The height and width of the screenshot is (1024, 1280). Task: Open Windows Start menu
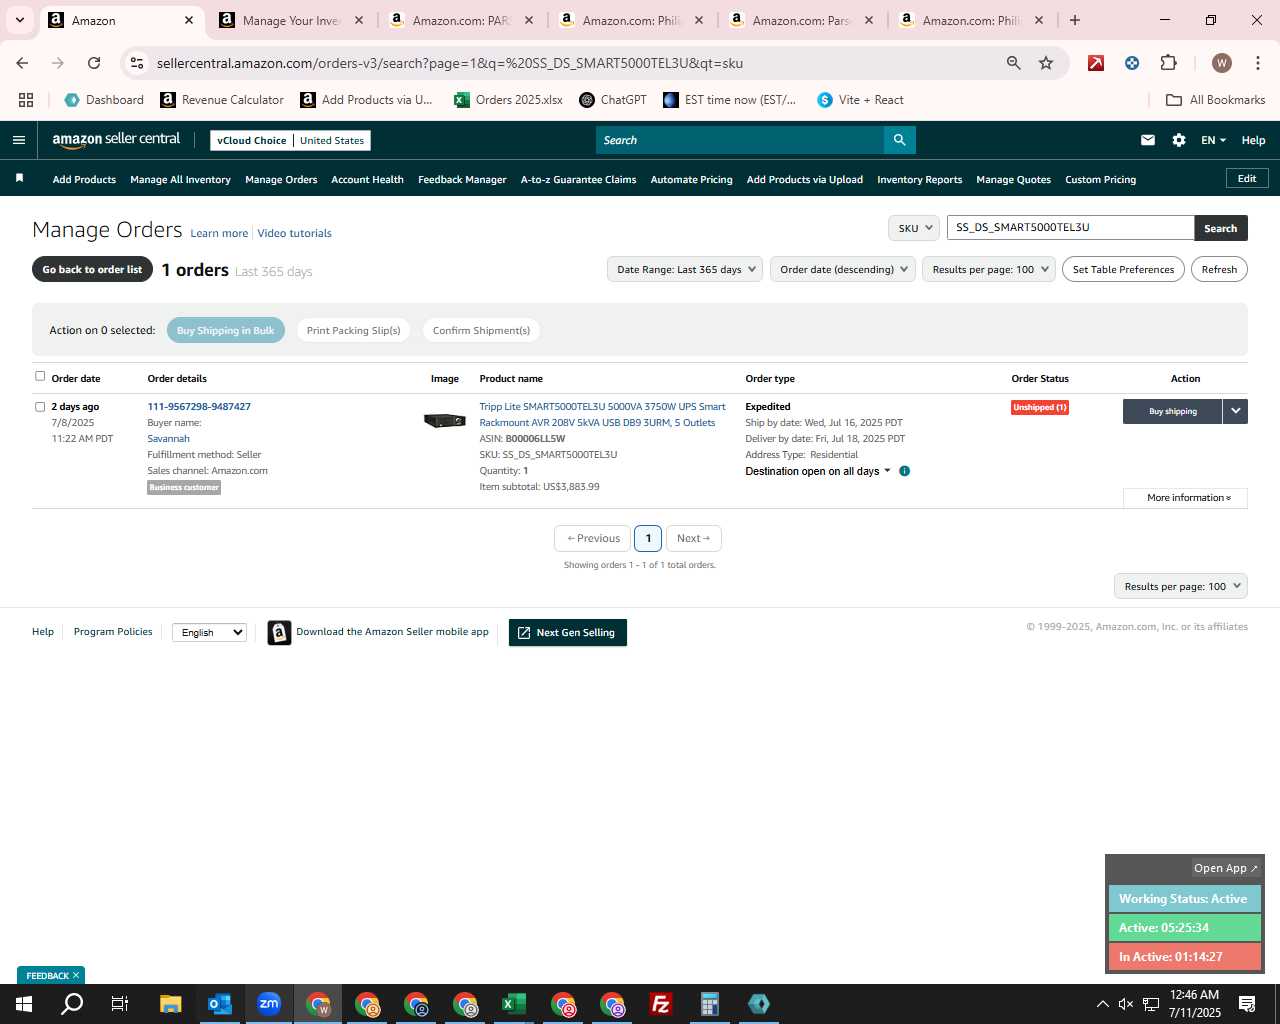tap(24, 1004)
